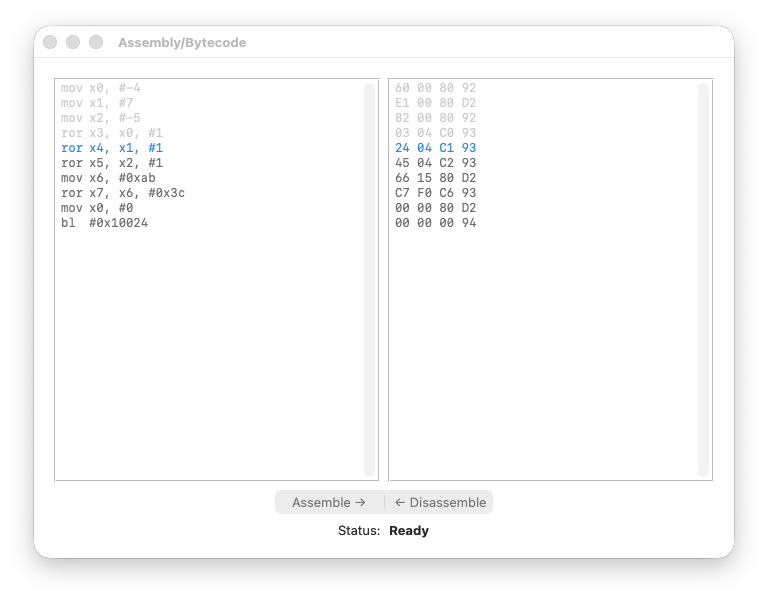Place cursor on 'mov x6, #0xab' line
The width and height of the screenshot is (768, 600).
tap(108, 178)
